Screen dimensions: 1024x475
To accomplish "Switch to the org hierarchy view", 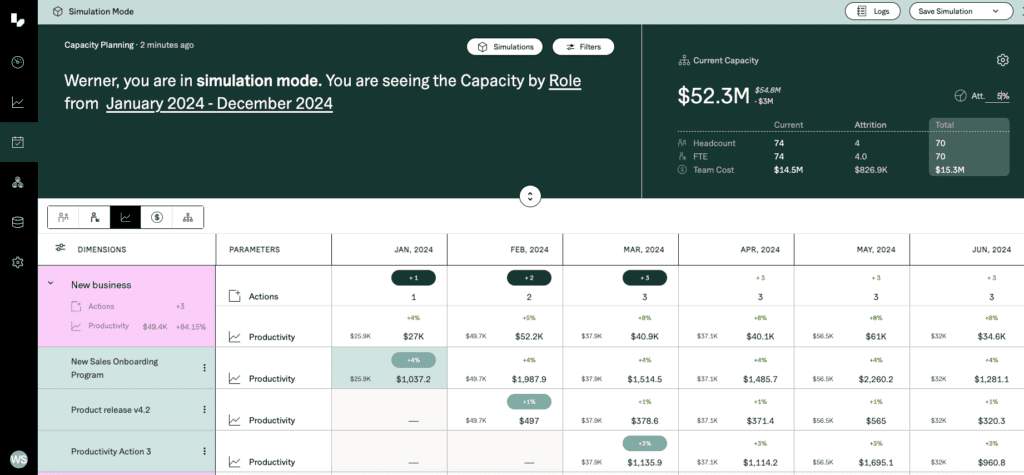I will point(188,217).
